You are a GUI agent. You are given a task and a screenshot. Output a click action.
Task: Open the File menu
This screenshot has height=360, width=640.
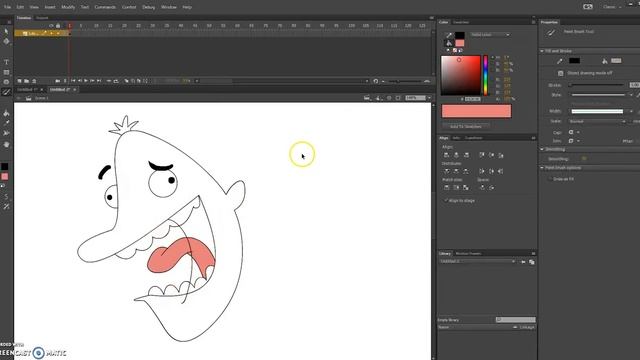[x=7, y=7]
